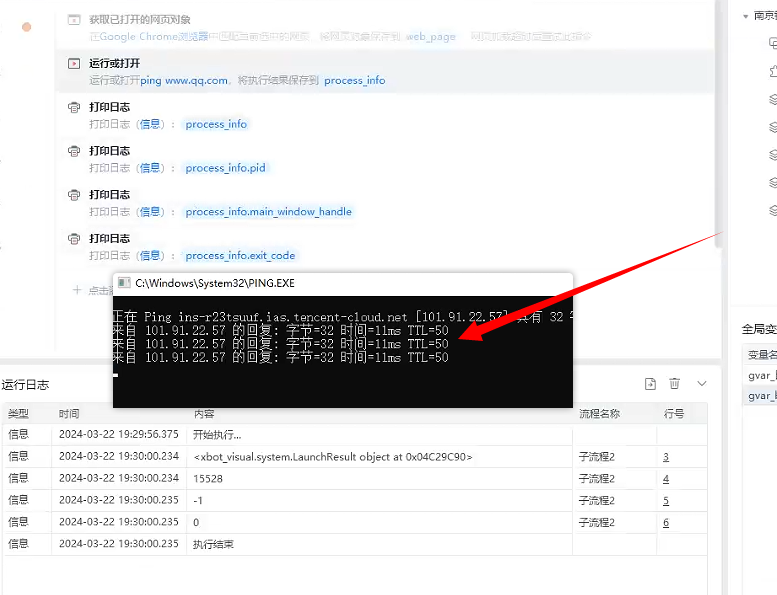Screen dimensions: 777x595
Task: Select the process_info.pid variable tag
Action: coord(226,168)
